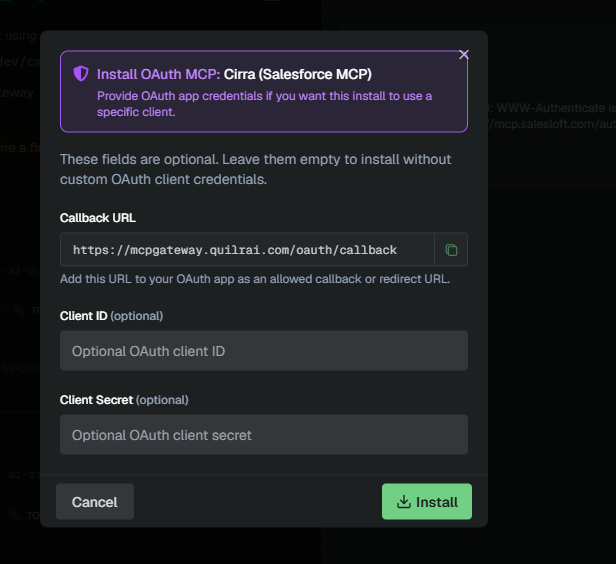Focus the Client ID input field
The width and height of the screenshot is (616, 564).
click(x=264, y=351)
